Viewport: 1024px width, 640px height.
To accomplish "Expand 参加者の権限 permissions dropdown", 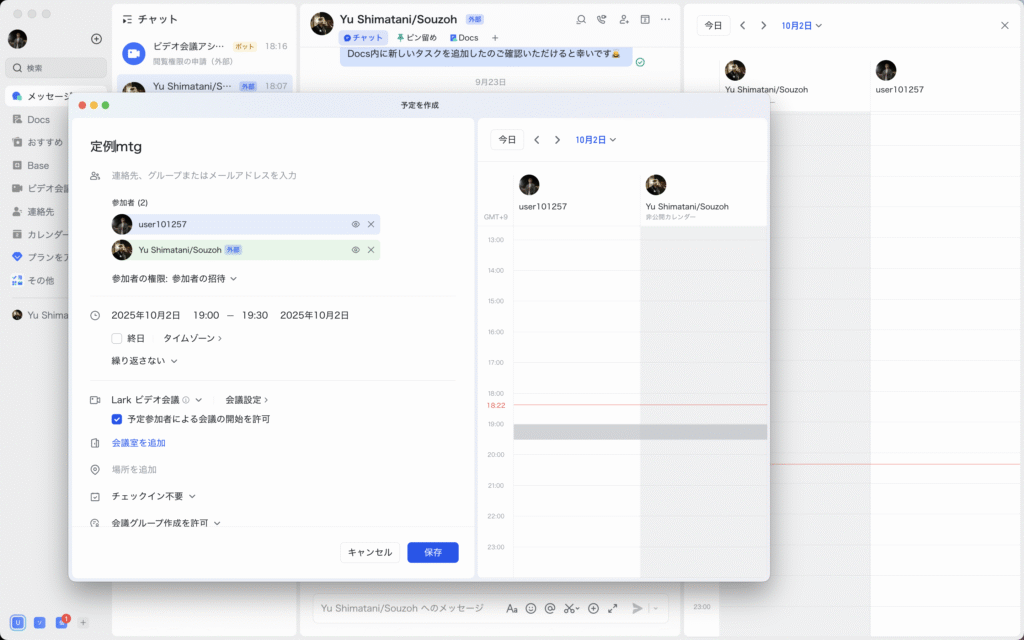I will point(174,278).
